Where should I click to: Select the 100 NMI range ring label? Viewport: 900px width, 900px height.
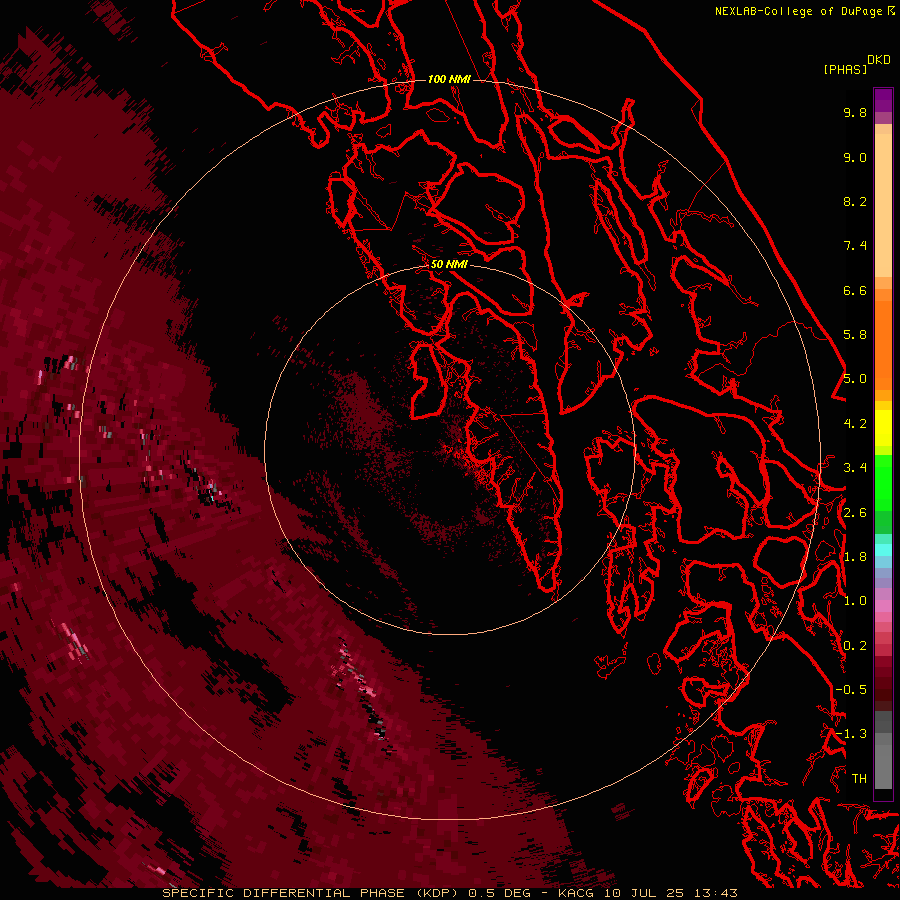click(x=449, y=79)
